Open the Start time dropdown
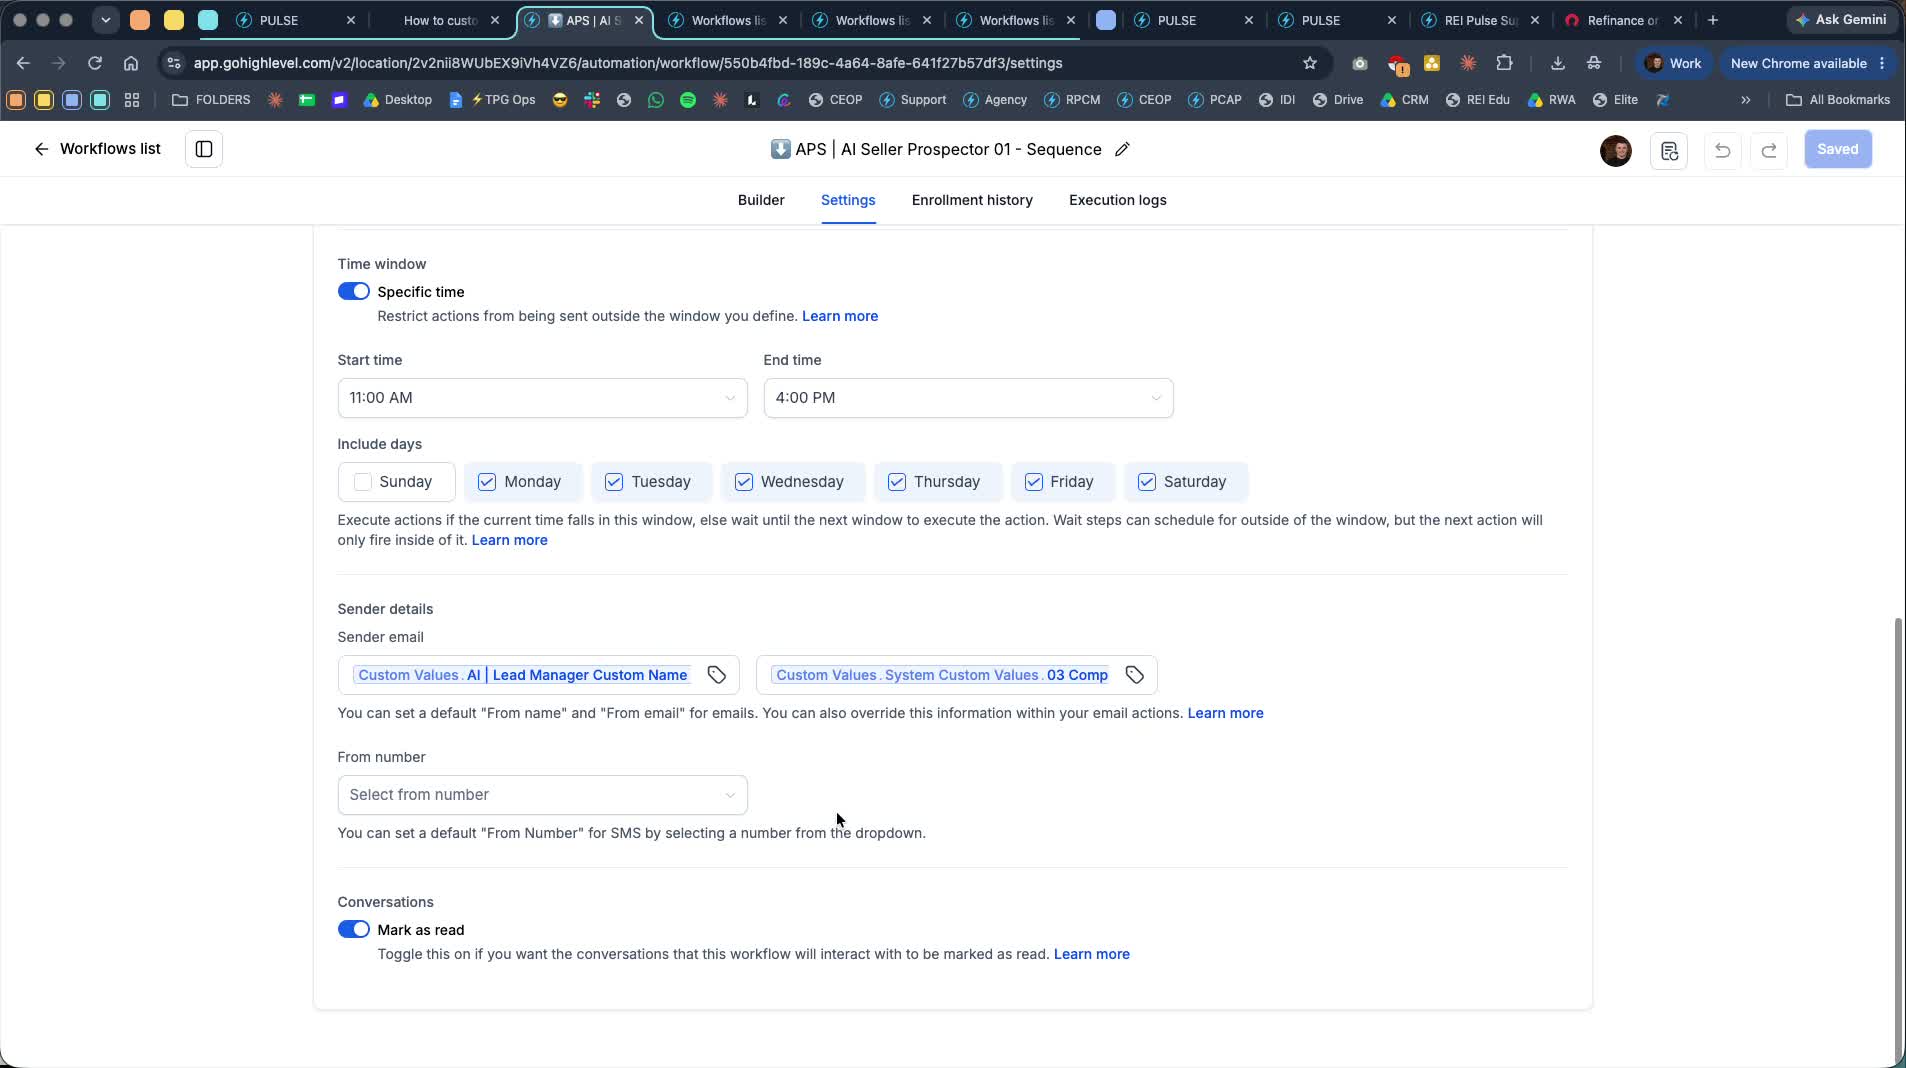 pyautogui.click(x=543, y=398)
